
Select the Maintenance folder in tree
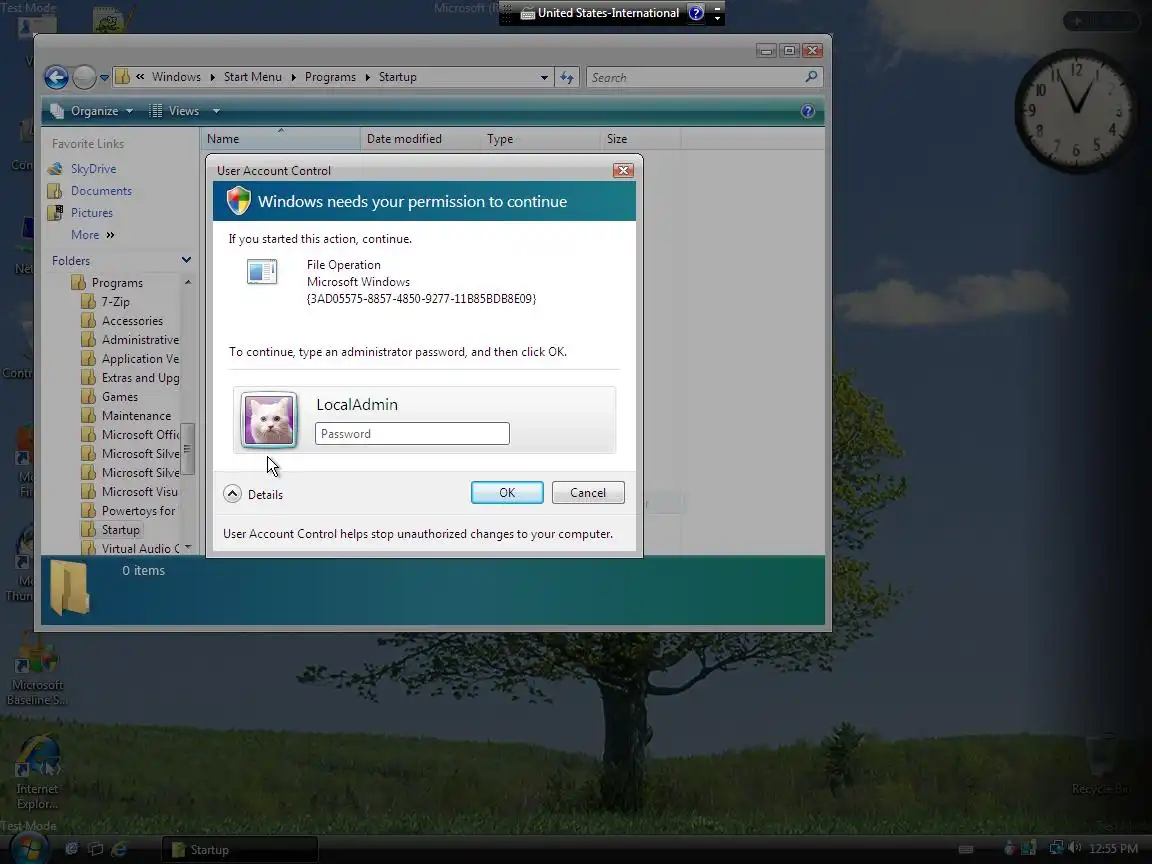point(126,416)
